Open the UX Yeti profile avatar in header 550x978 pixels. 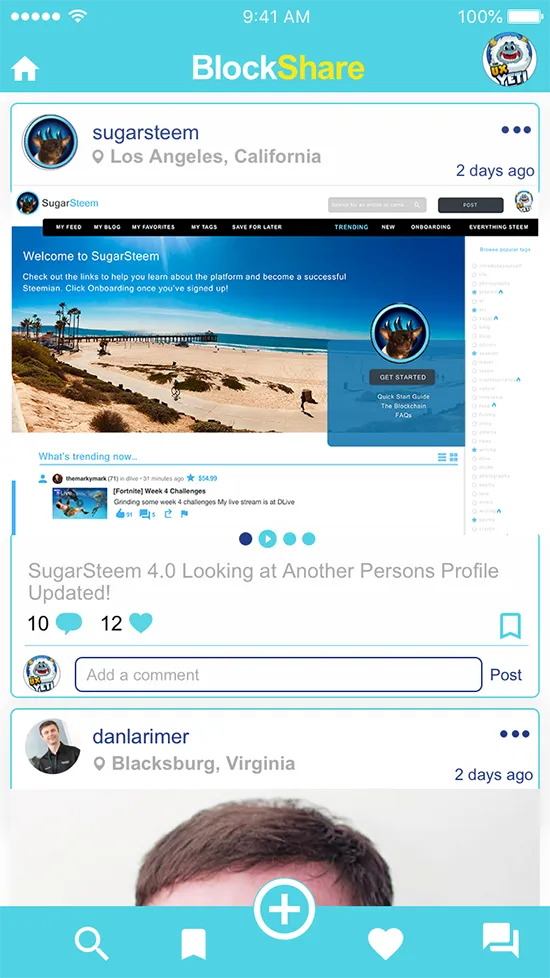point(509,59)
